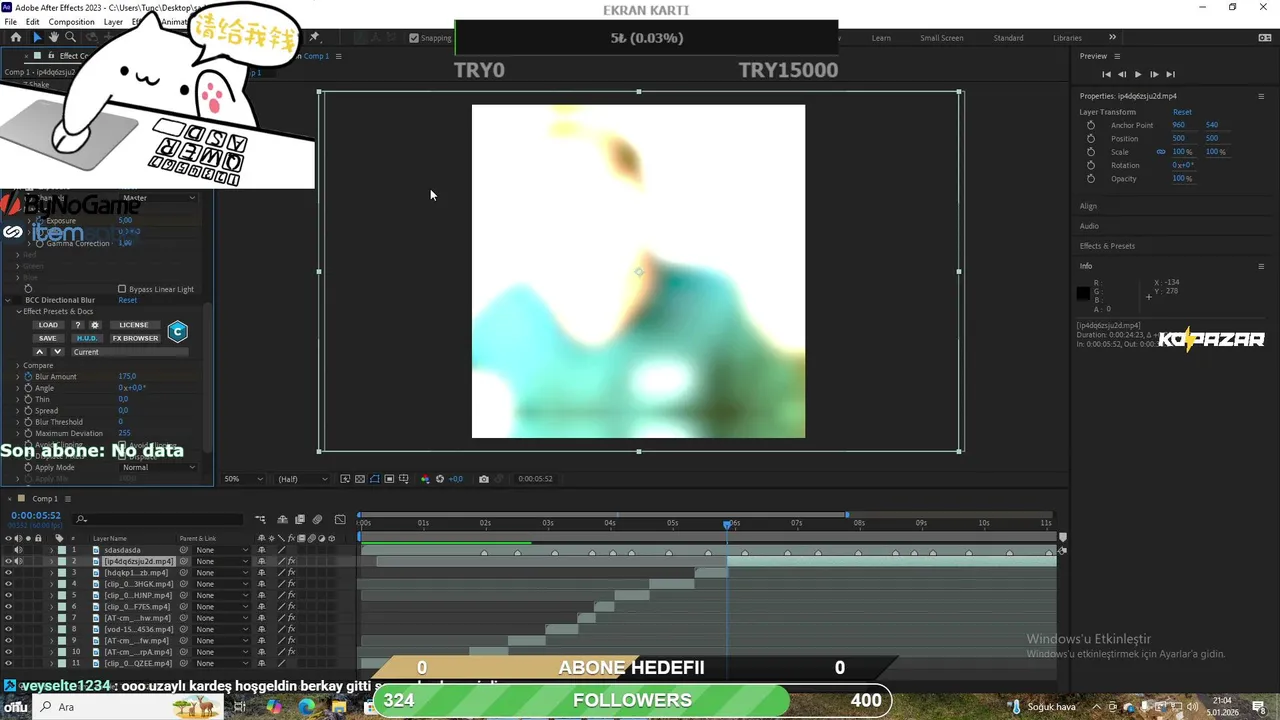
Task: Click viewer exposure value +0,0
Action: [456, 479]
